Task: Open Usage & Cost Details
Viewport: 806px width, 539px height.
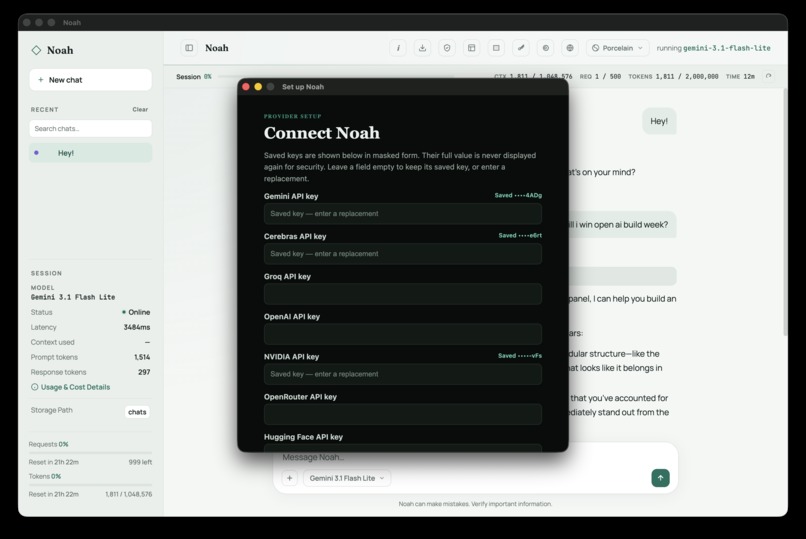Action: 75,387
